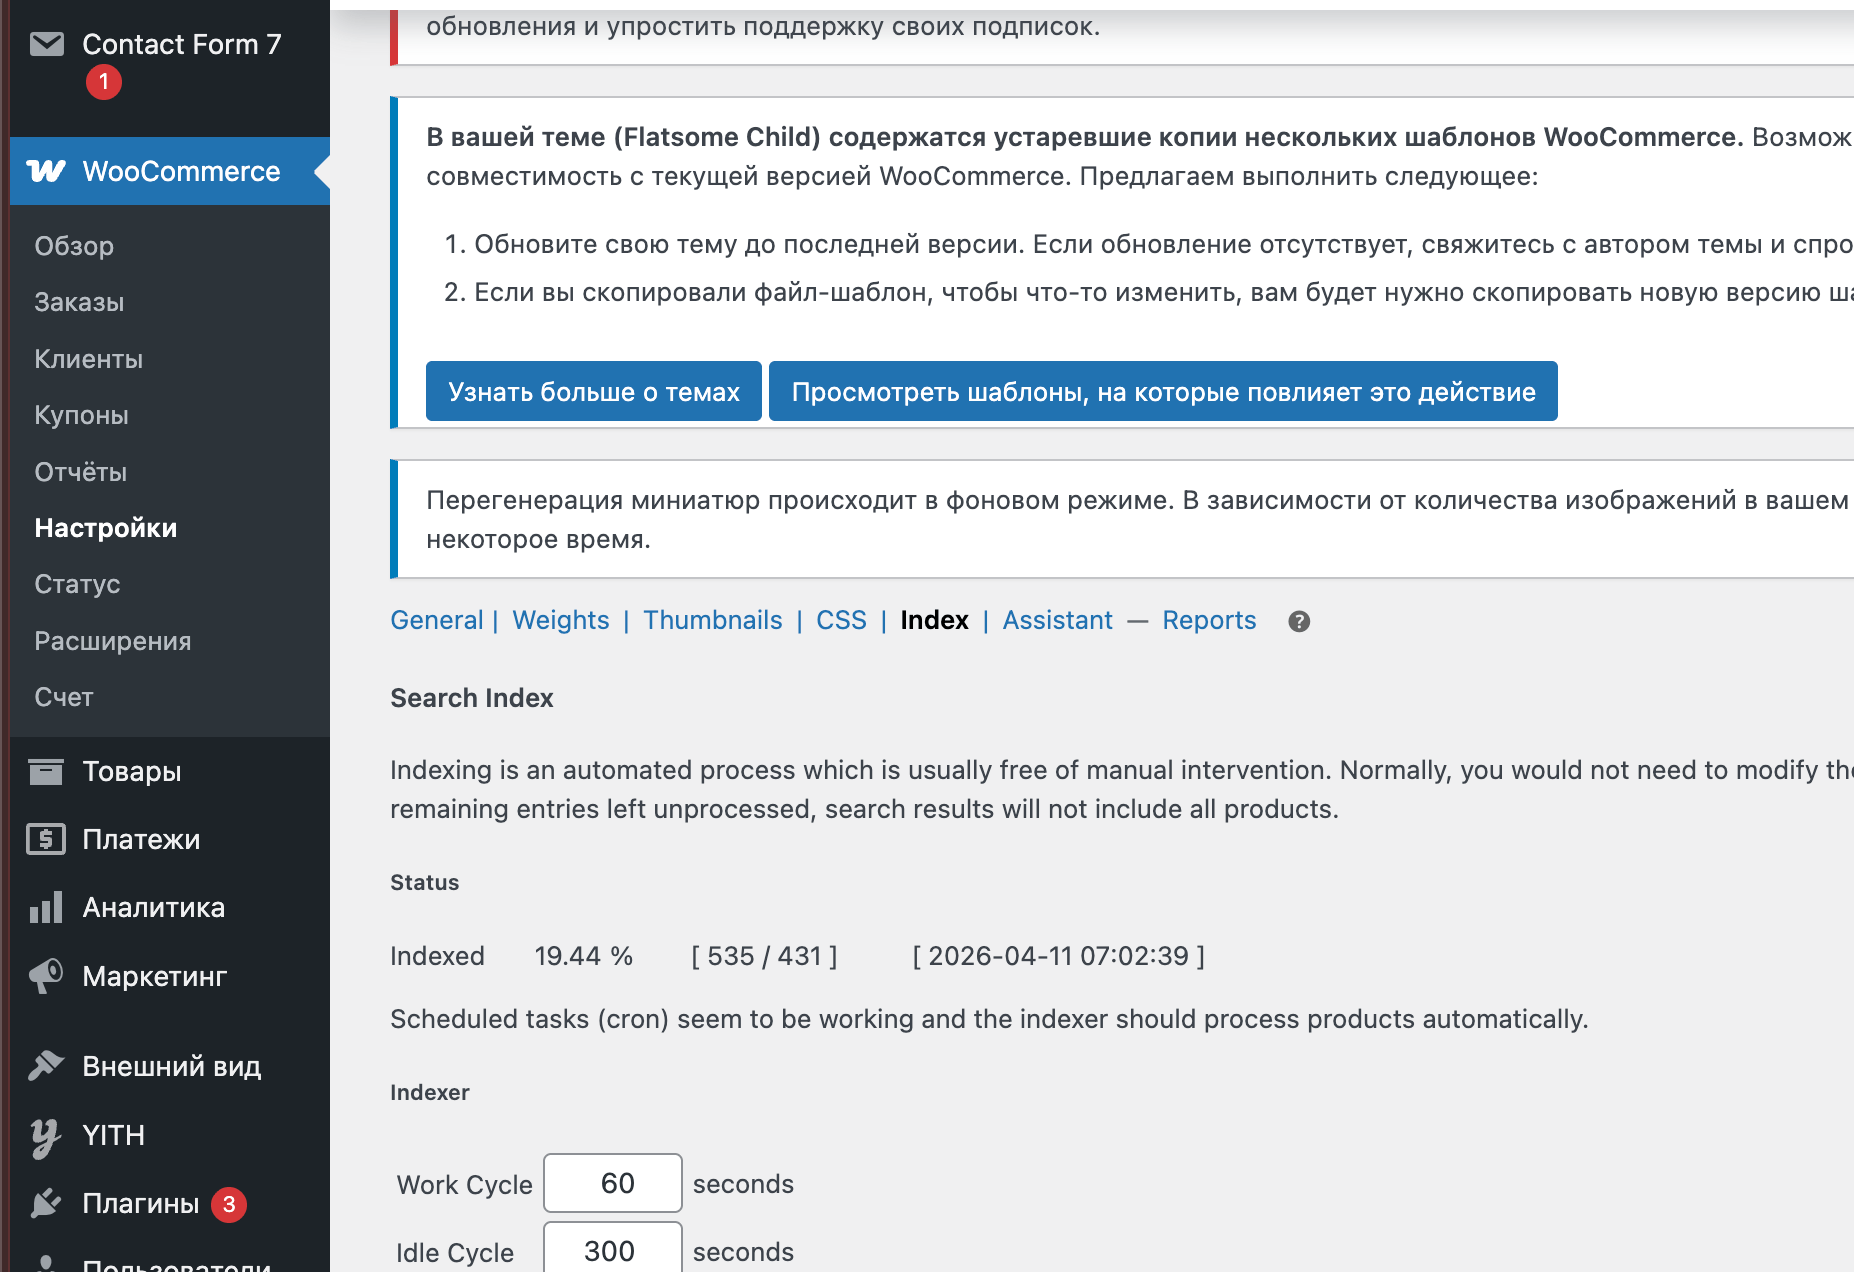Screen dimensions: 1854x1272
Task: Click the Search Index heading
Action: click(472, 698)
